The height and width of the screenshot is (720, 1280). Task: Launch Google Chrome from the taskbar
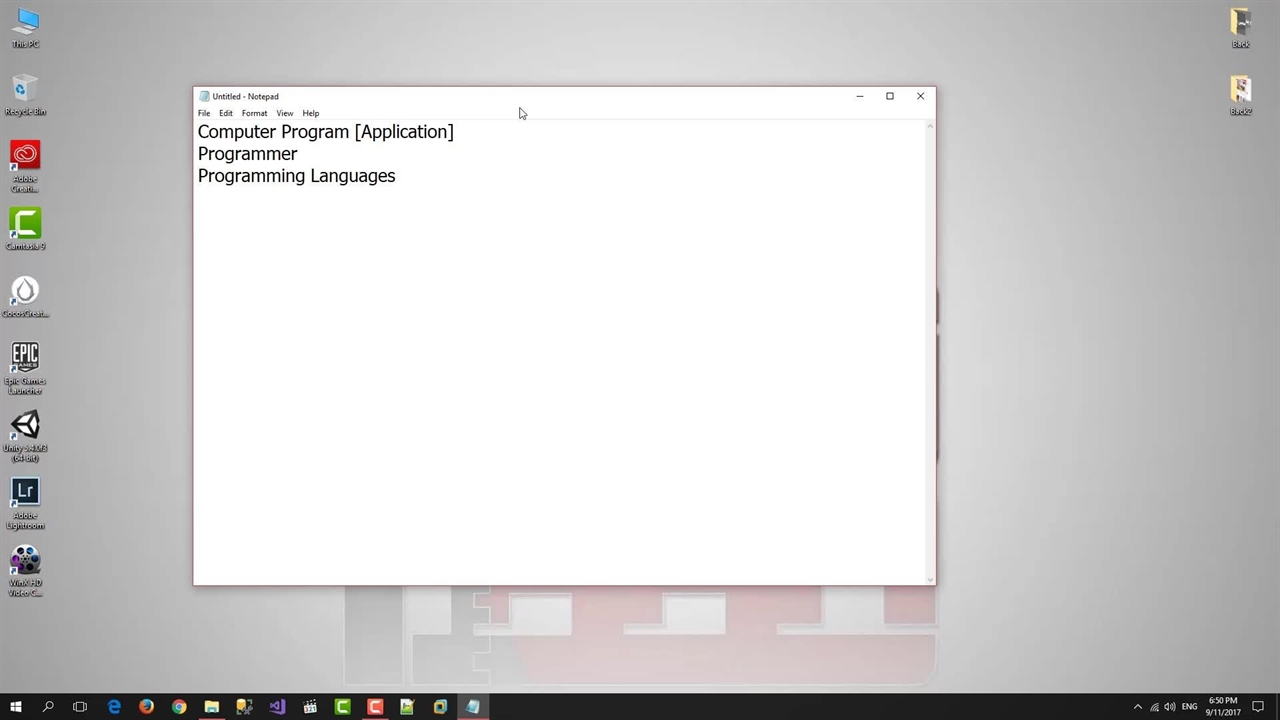179,707
